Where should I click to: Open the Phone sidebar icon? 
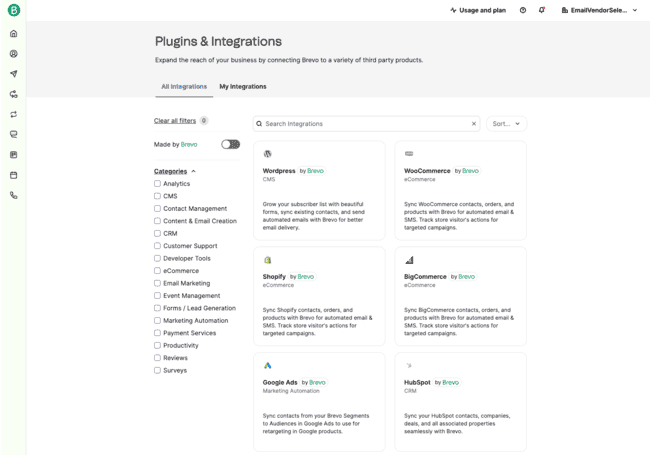pos(14,195)
